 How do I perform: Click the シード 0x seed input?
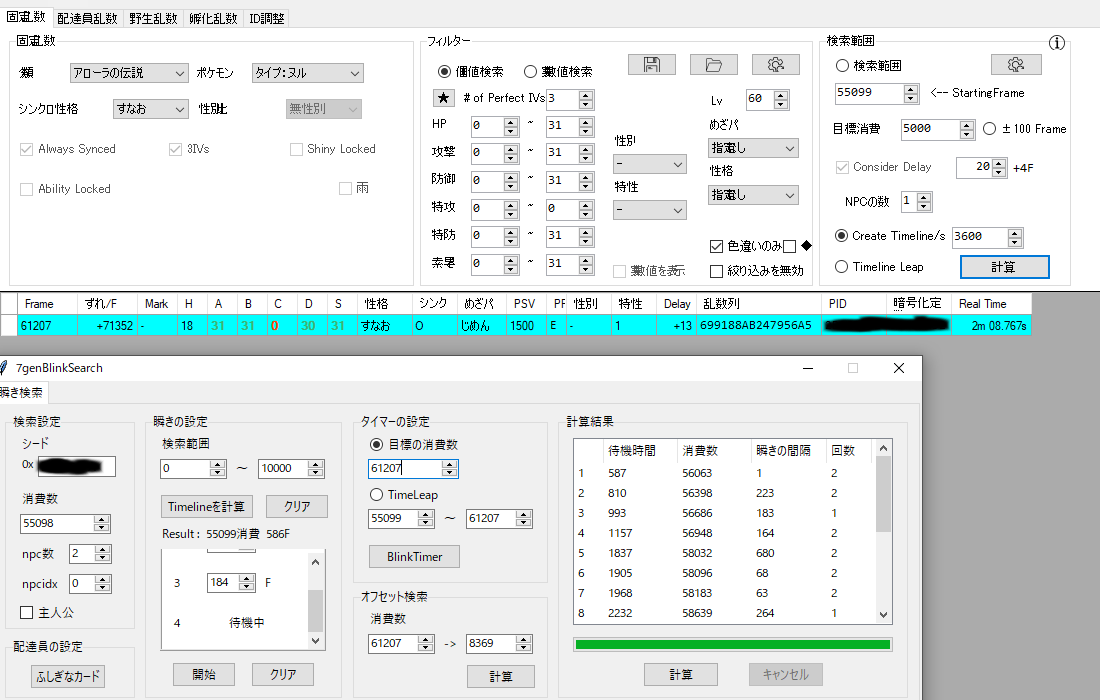point(76,466)
